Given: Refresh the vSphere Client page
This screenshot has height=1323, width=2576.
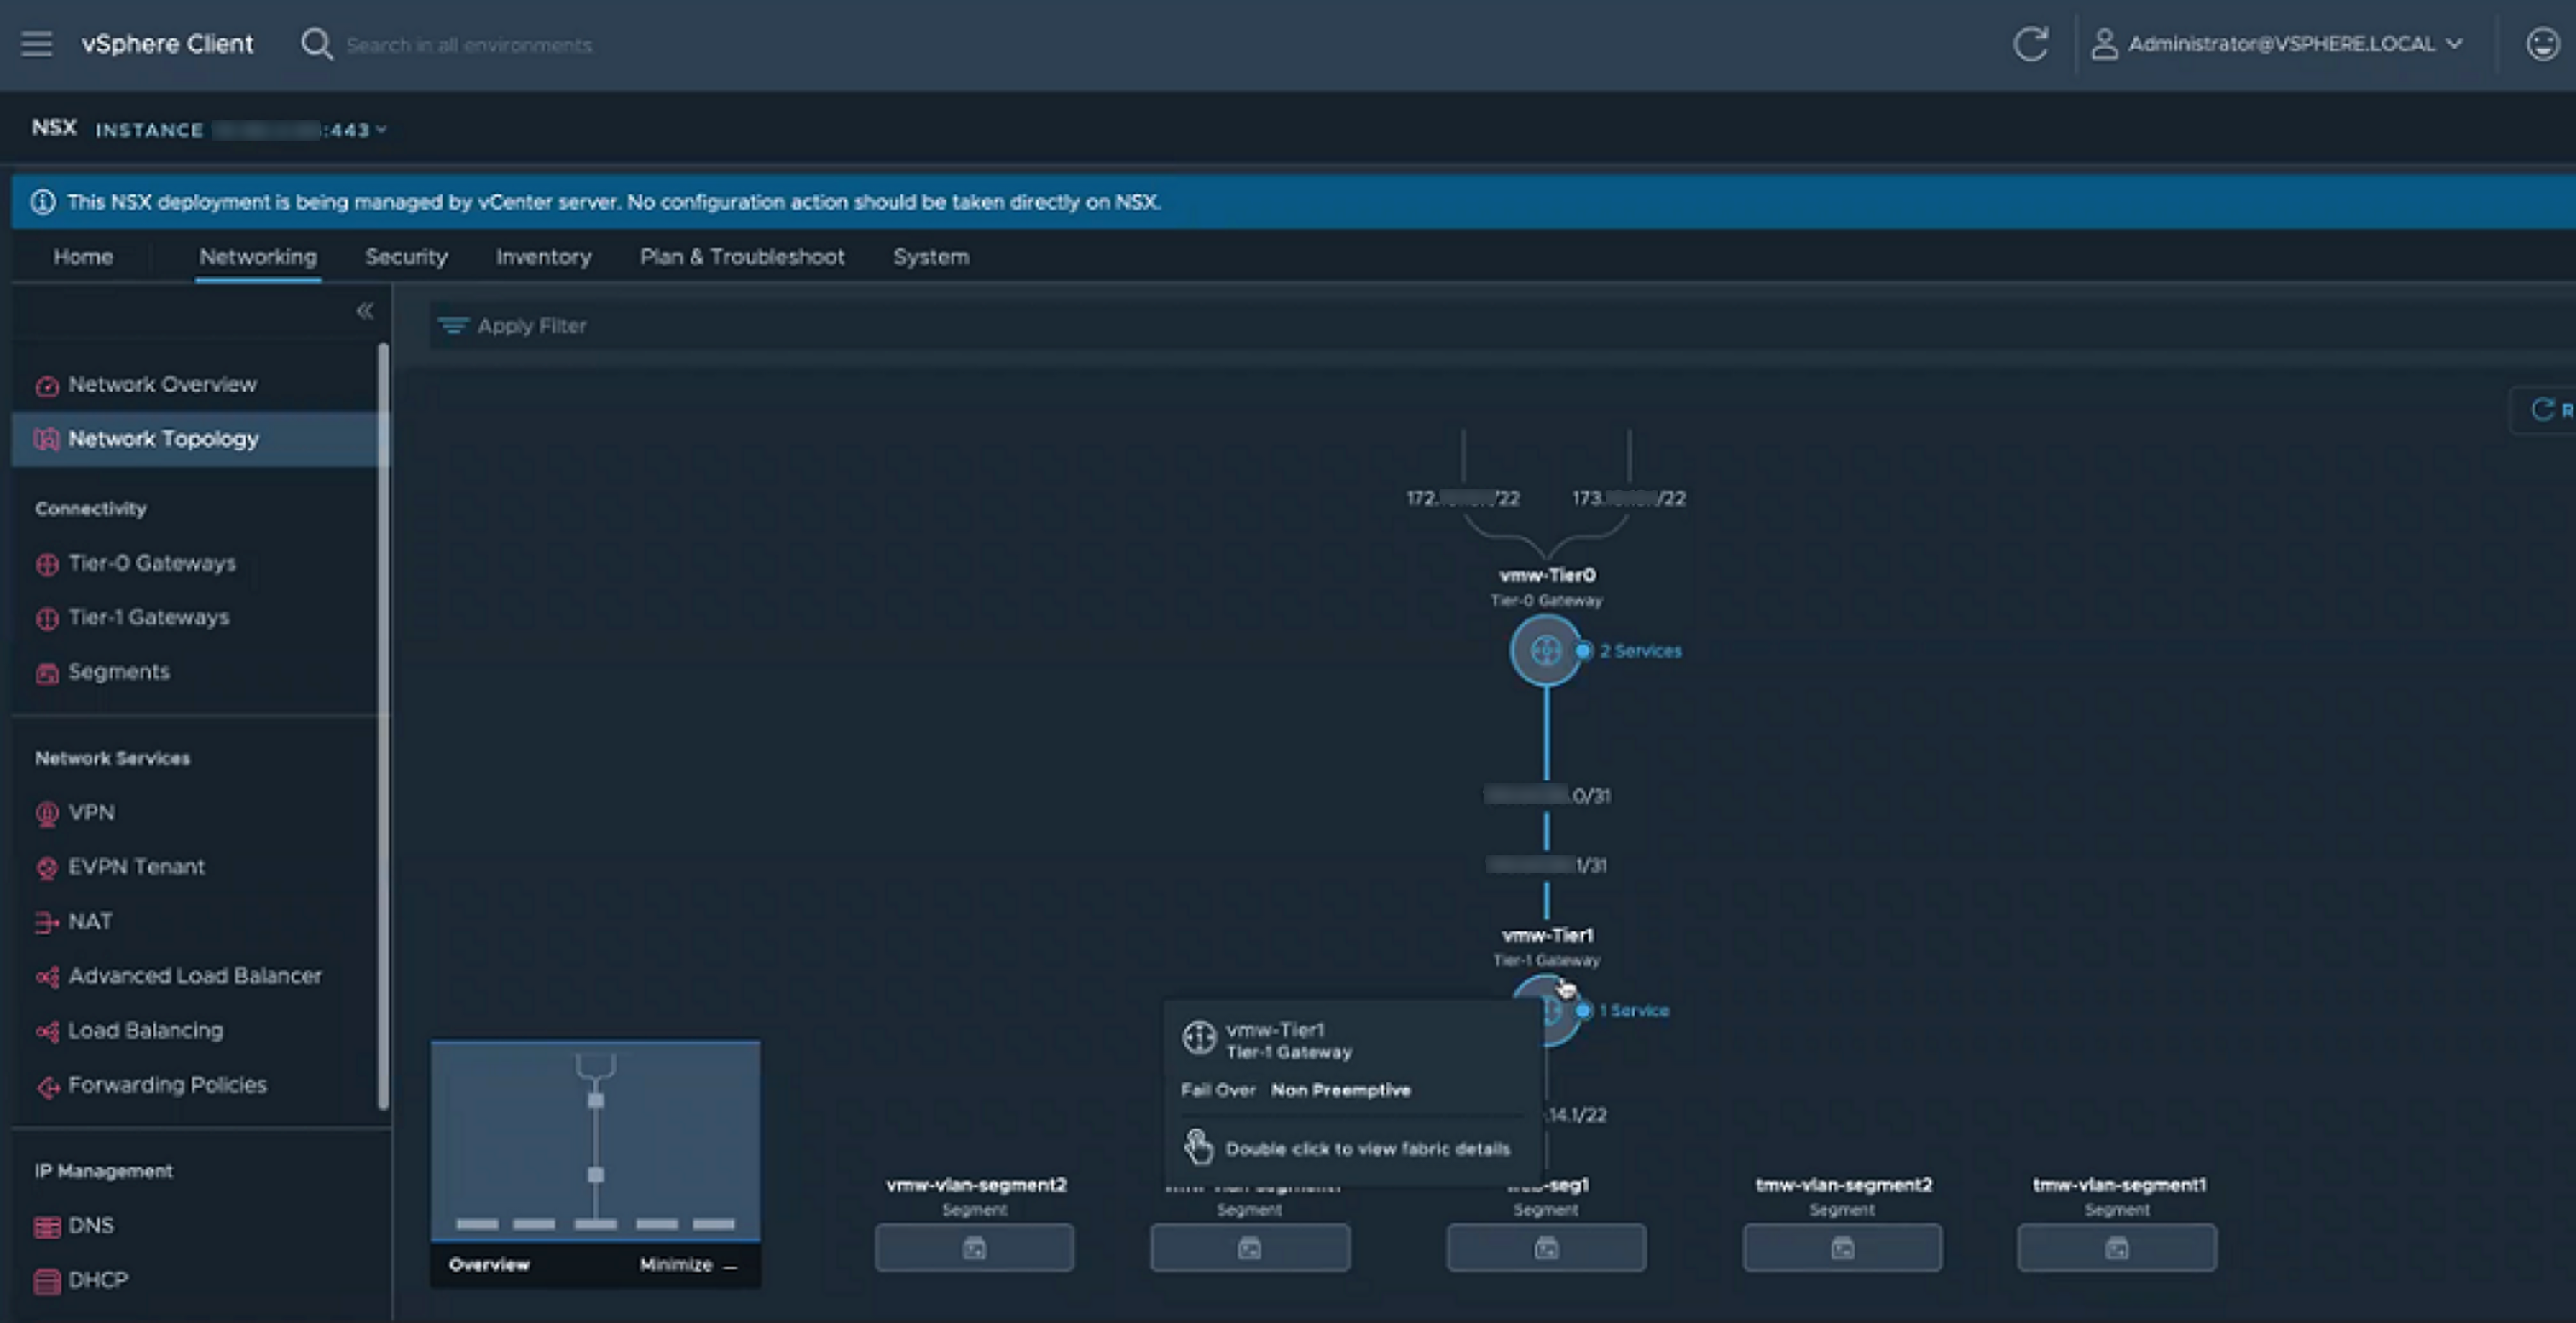Looking at the screenshot, I should pos(2030,44).
